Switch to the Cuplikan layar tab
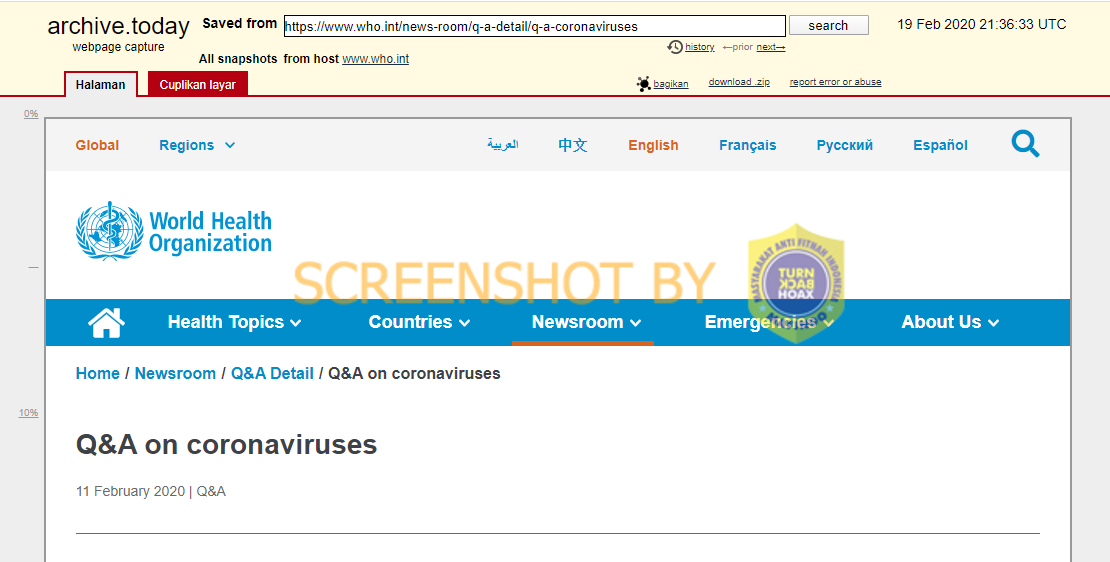 pos(198,84)
